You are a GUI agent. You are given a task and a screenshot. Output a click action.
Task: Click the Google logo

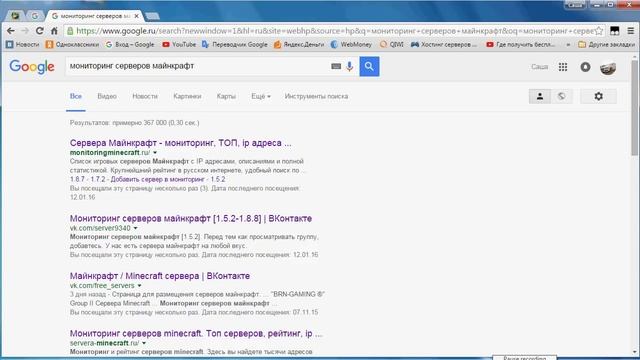(x=32, y=67)
